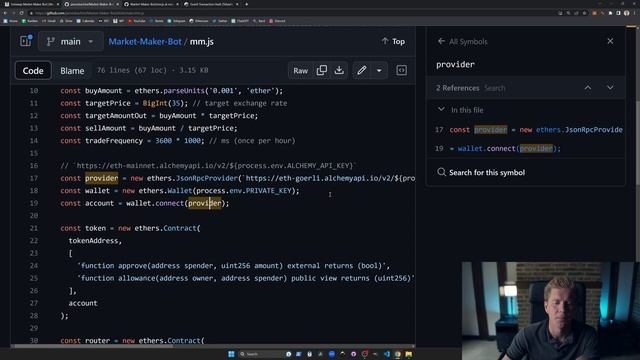Open more edit options dropdown arrow
640x360 pixels.
[379, 70]
